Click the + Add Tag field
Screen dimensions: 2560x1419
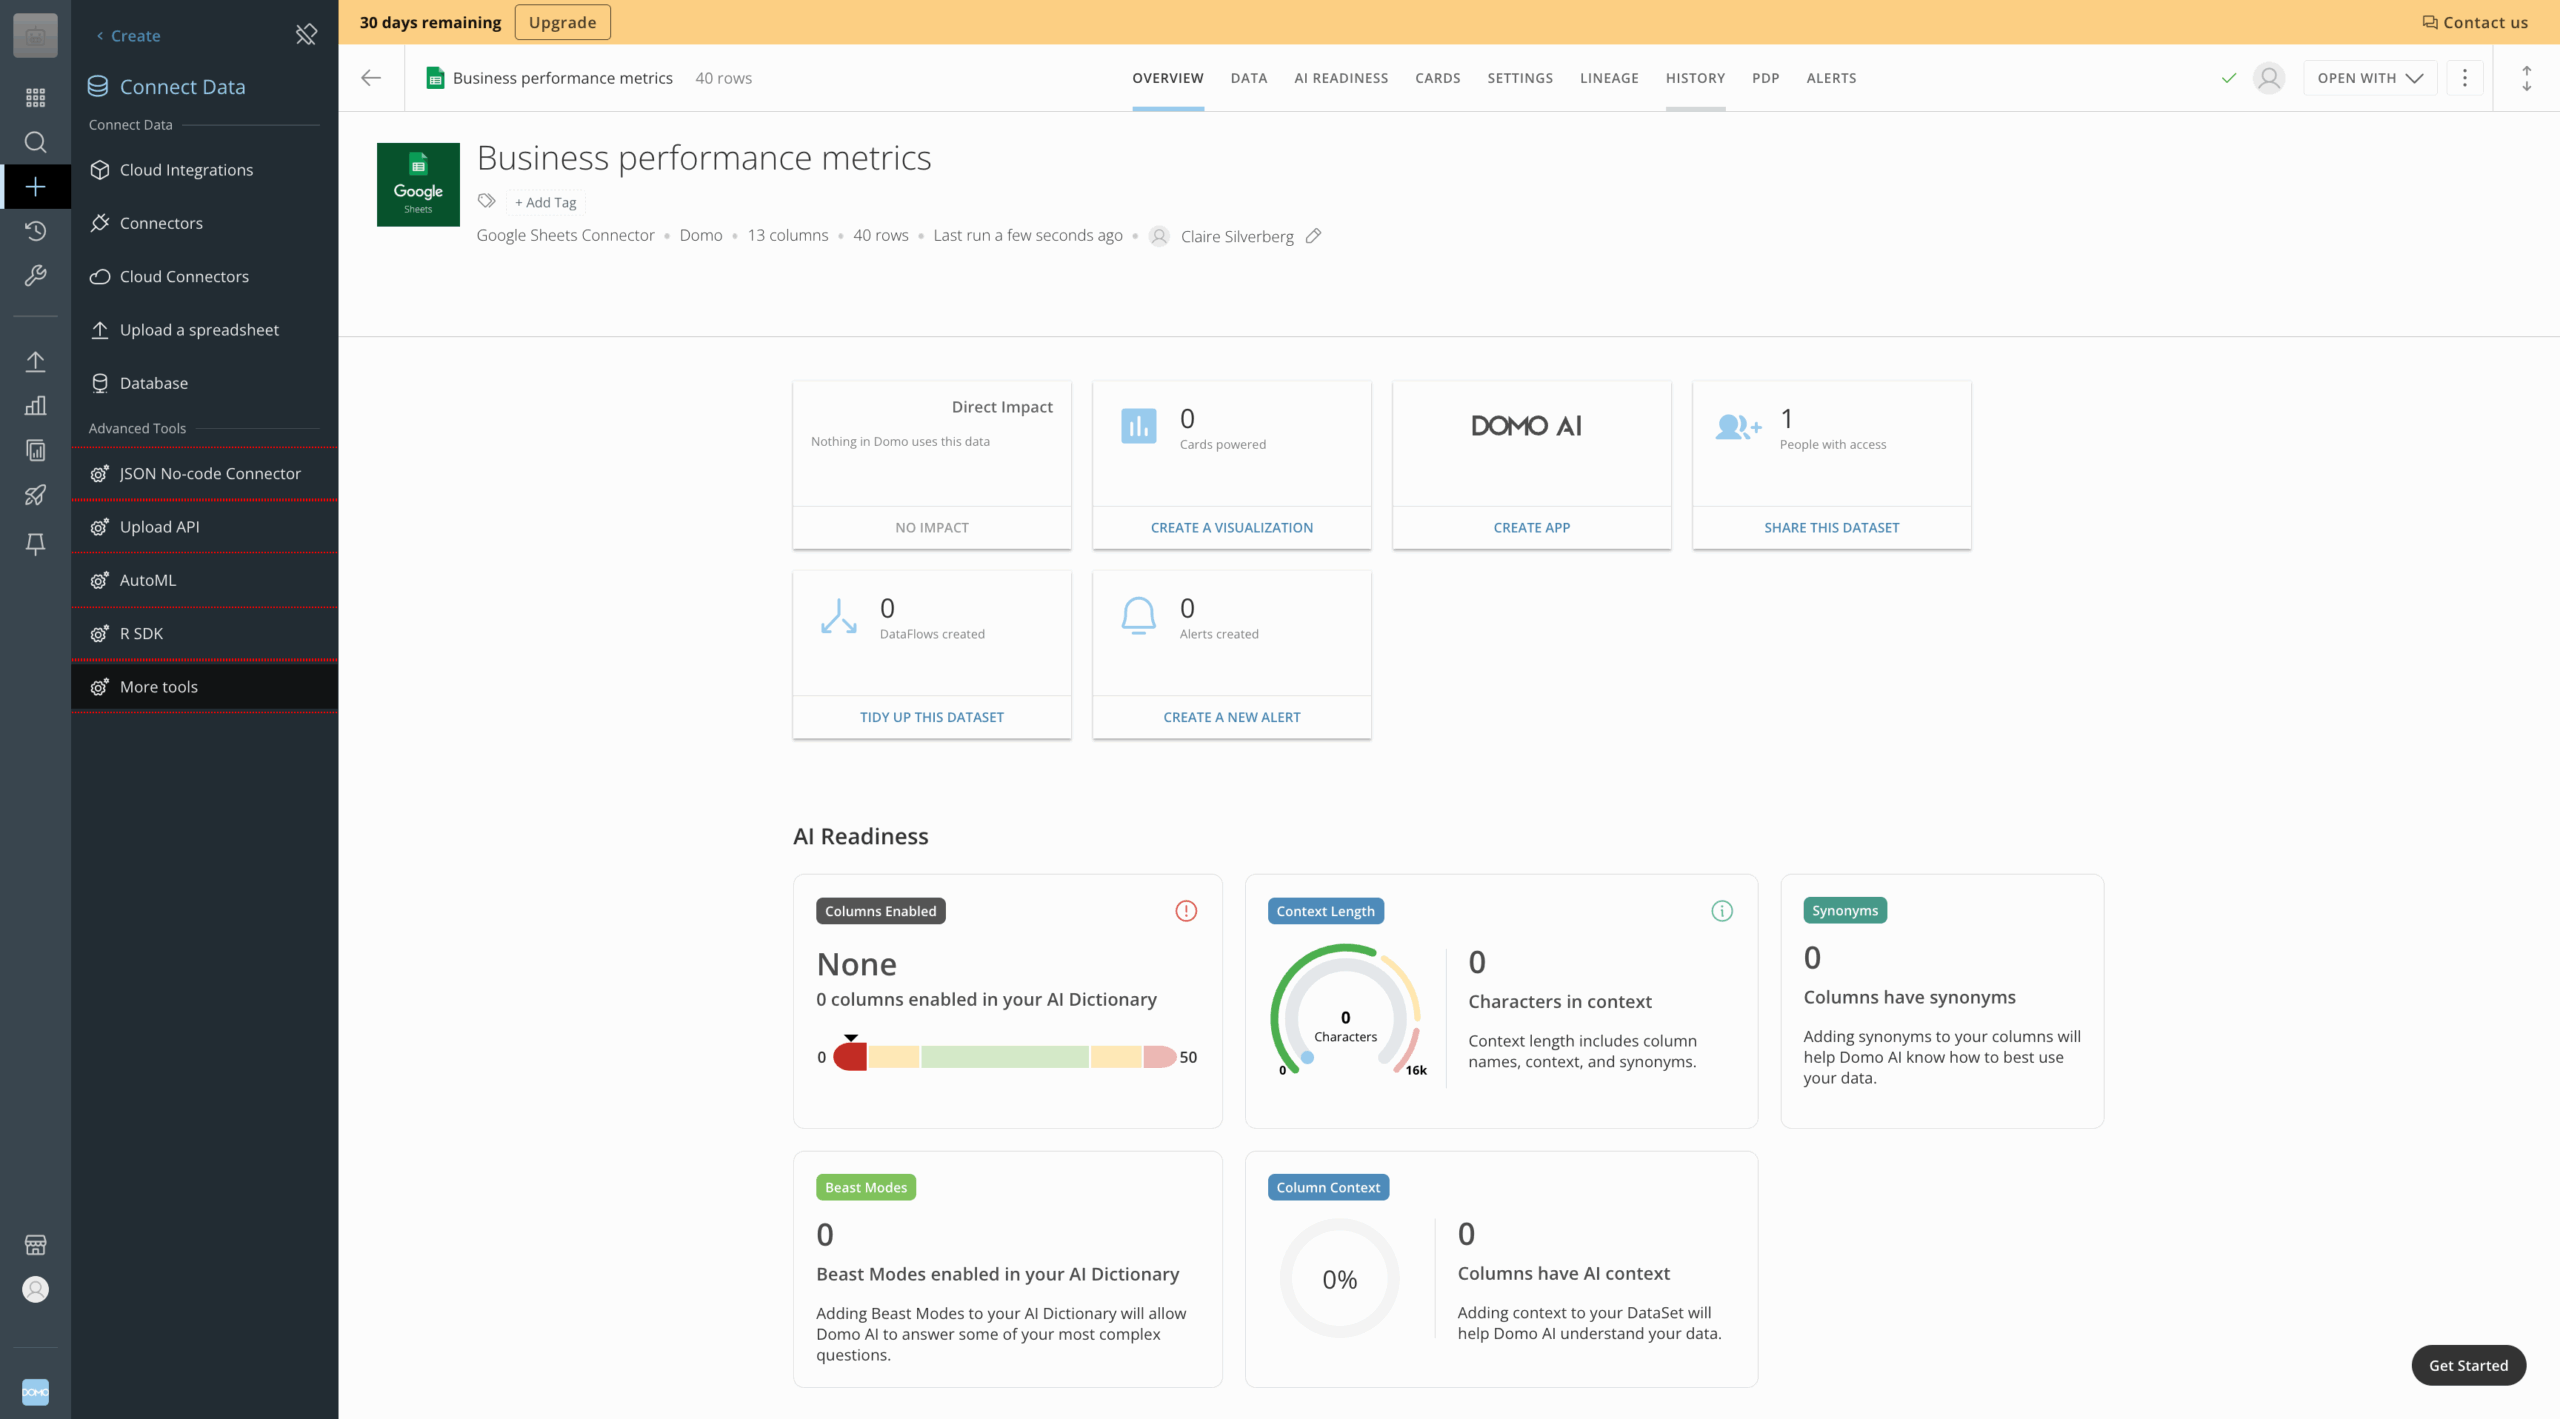pos(545,203)
